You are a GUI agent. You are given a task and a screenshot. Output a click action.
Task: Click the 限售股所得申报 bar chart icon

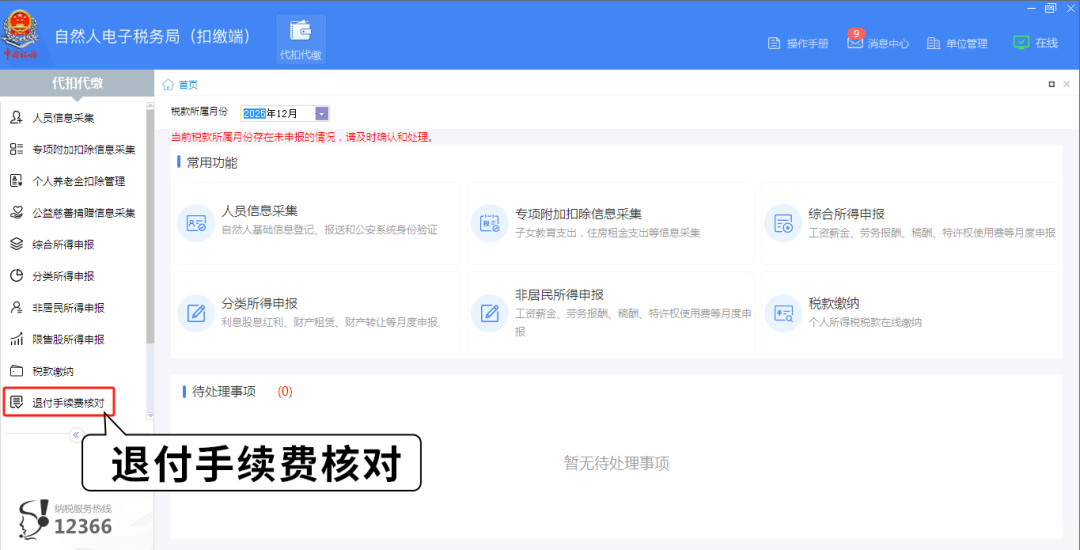coord(17,339)
